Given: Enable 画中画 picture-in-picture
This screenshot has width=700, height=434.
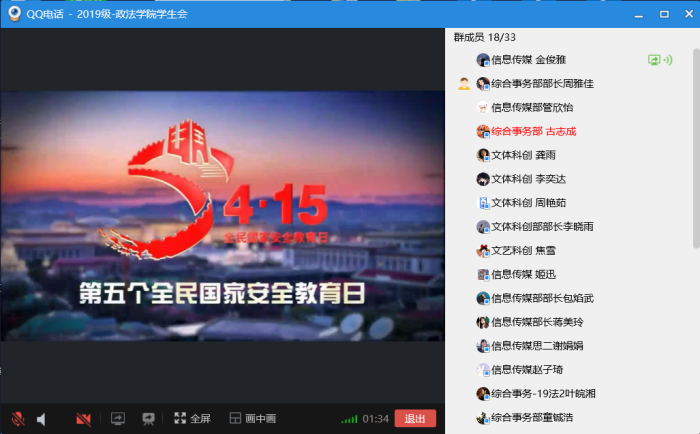Looking at the screenshot, I should 253,418.
